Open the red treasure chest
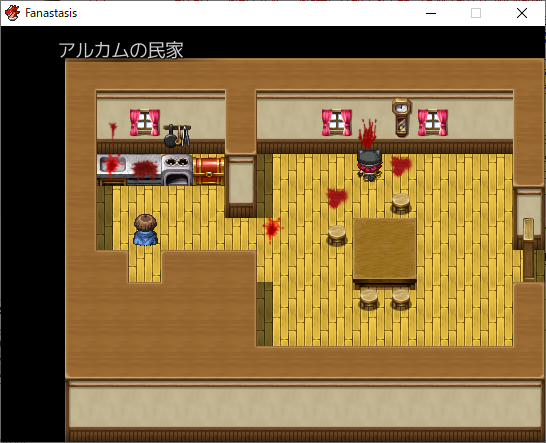 tap(209, 171)
